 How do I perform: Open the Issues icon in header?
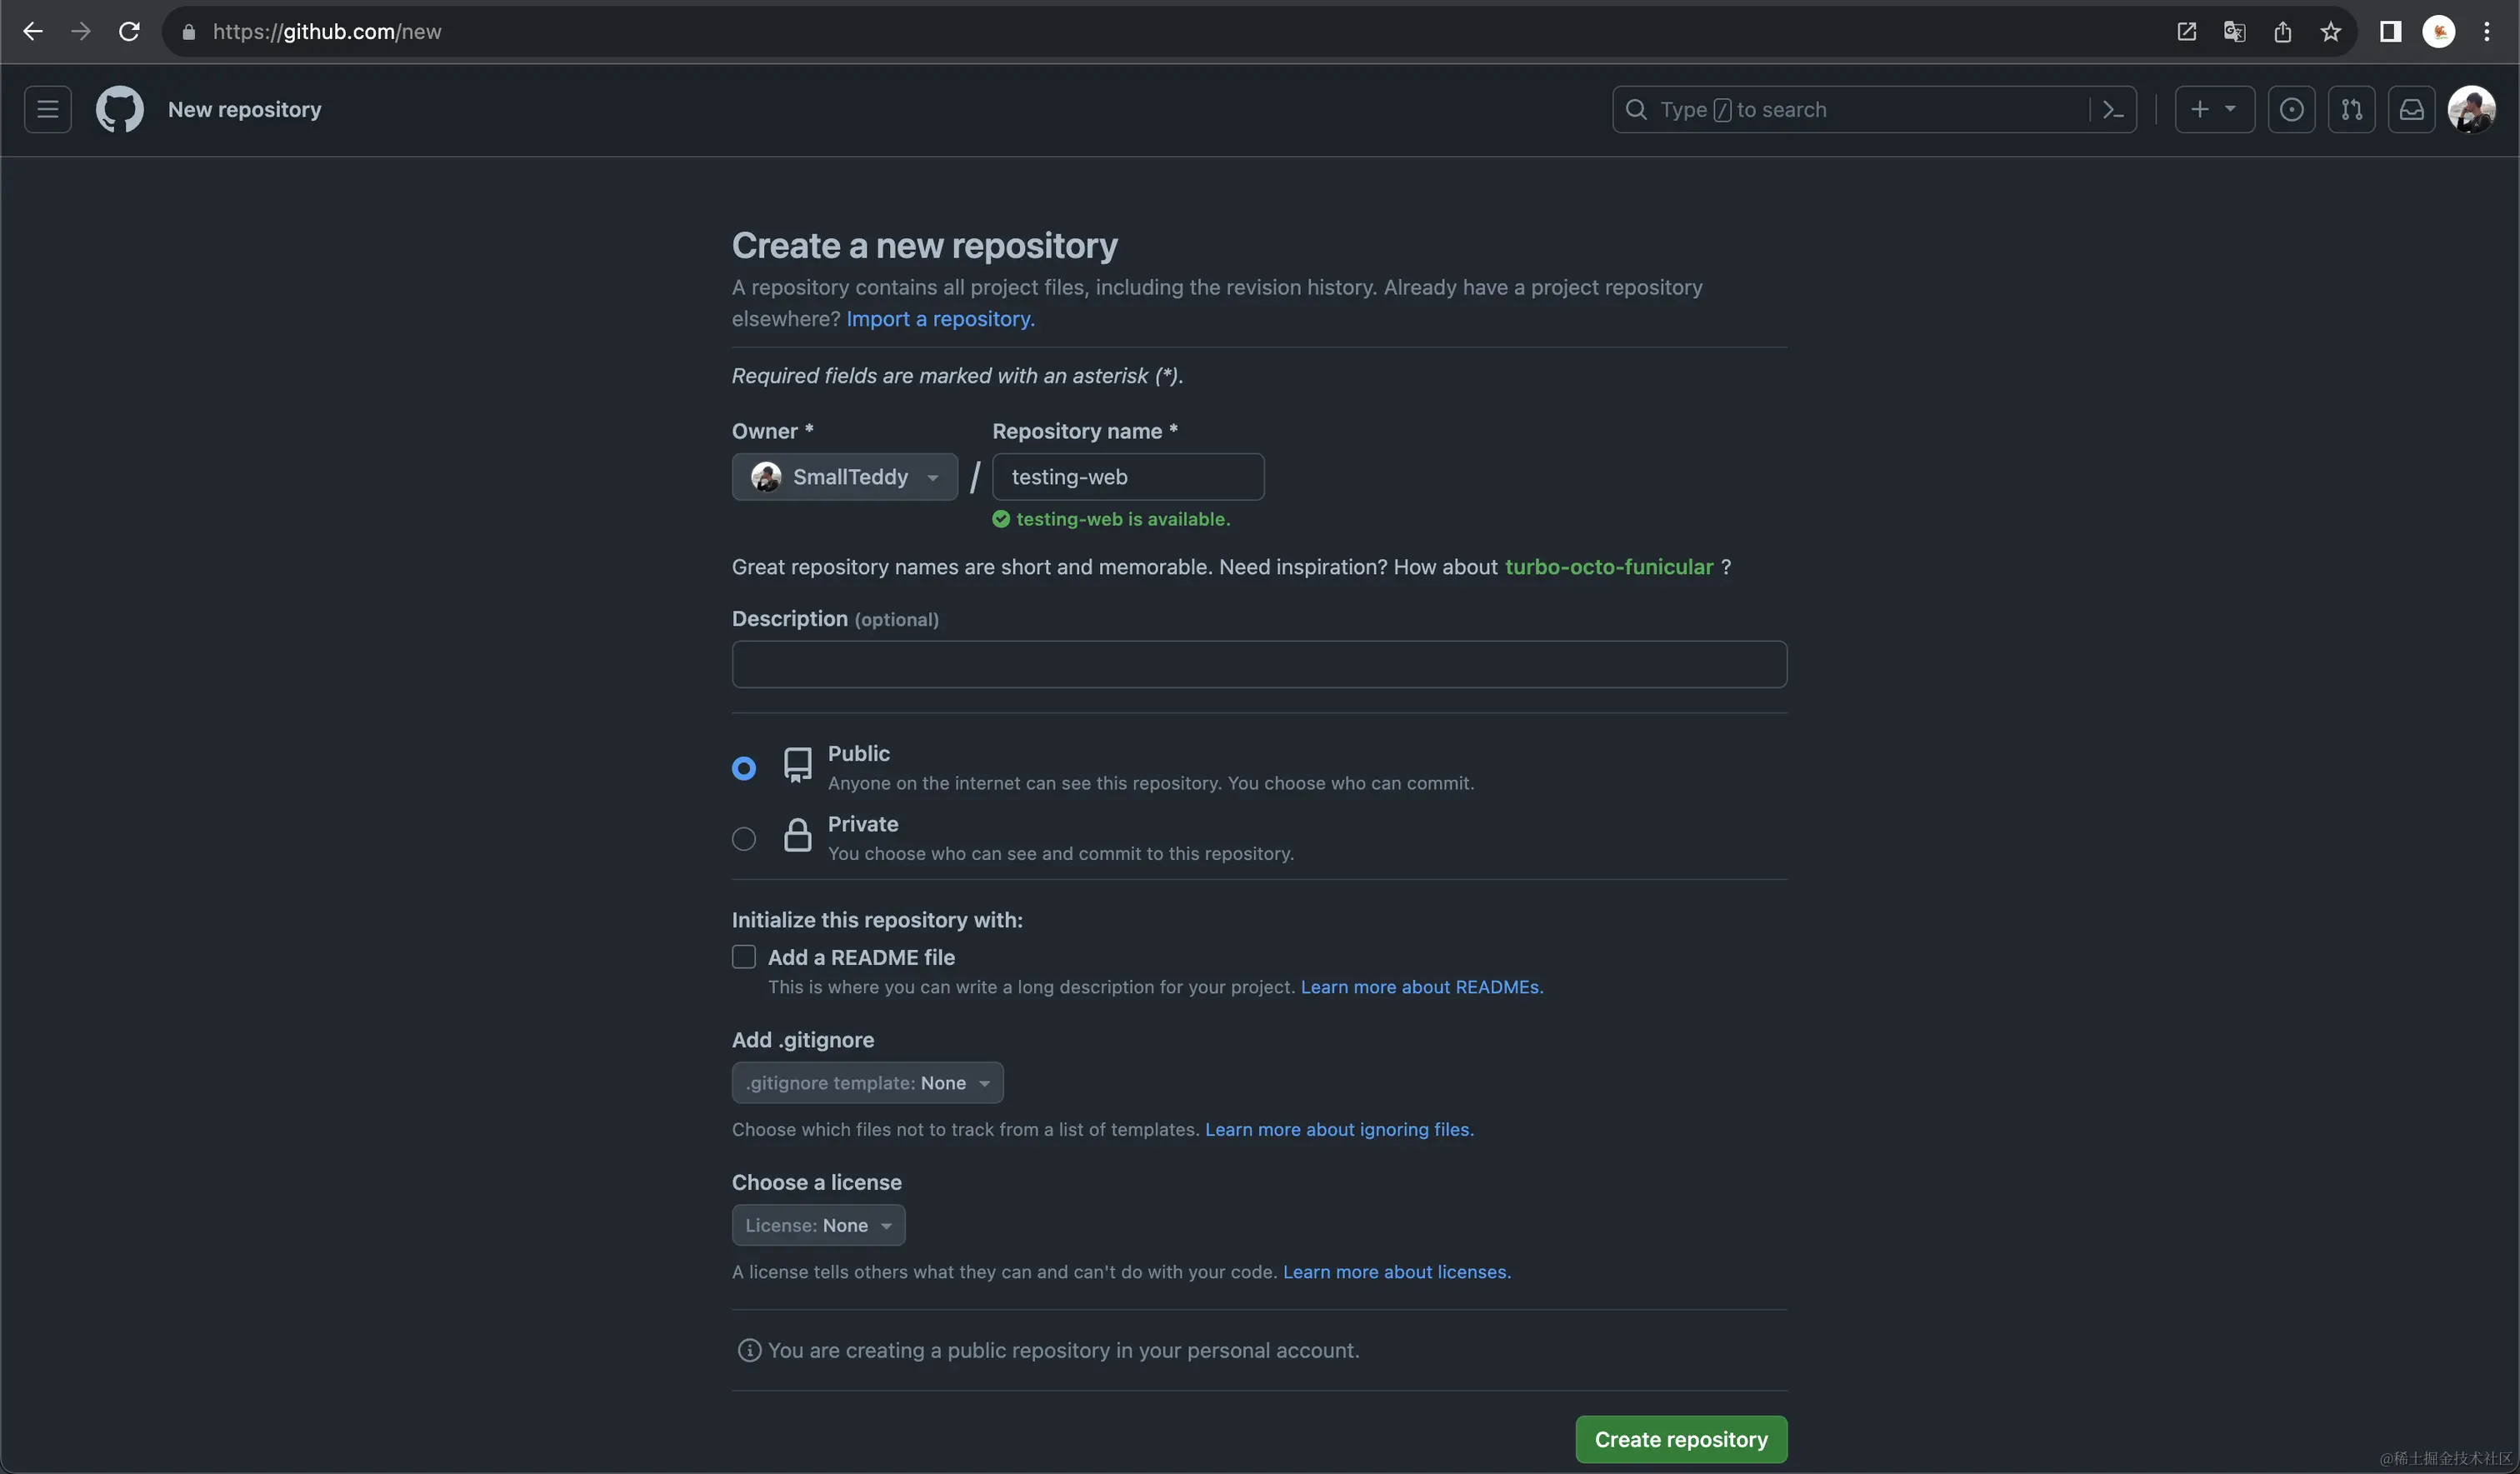click(x=2291, y=109)
